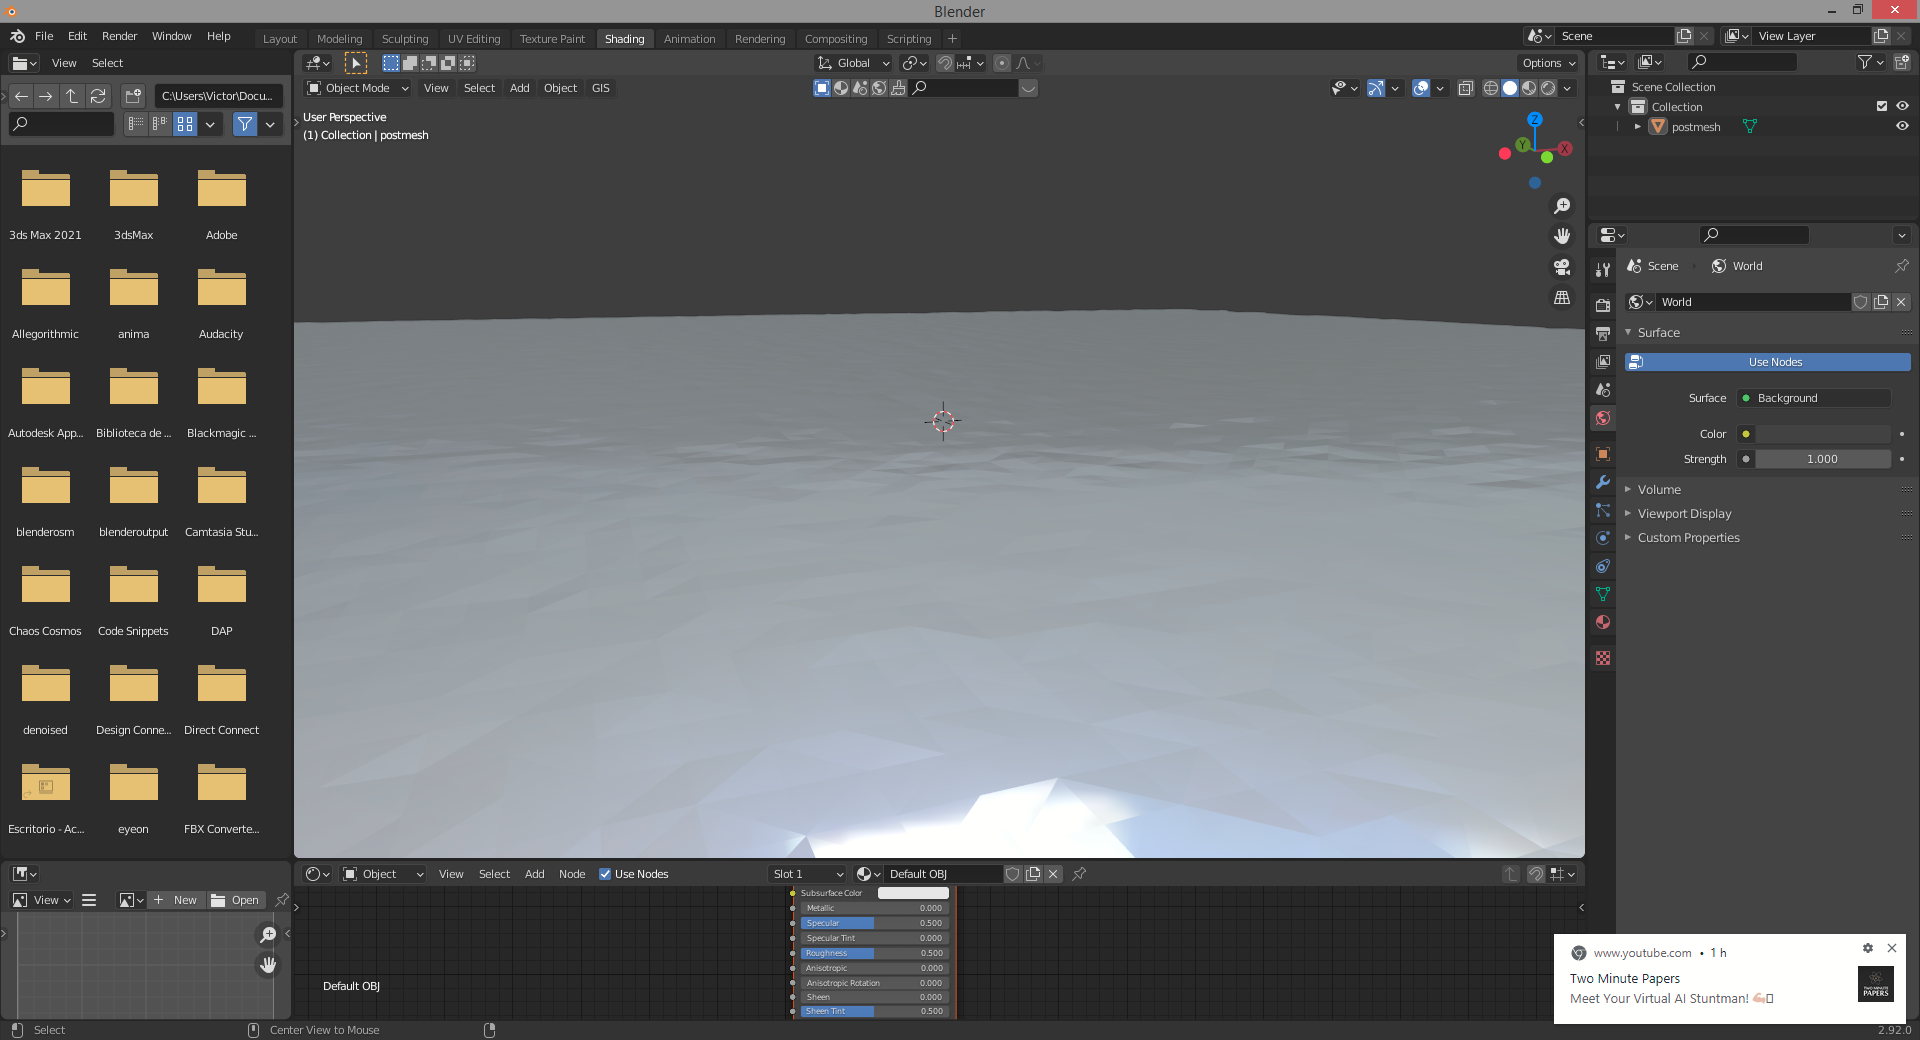
Task: Click the World background Color swatch
Action: (1822, 434)
